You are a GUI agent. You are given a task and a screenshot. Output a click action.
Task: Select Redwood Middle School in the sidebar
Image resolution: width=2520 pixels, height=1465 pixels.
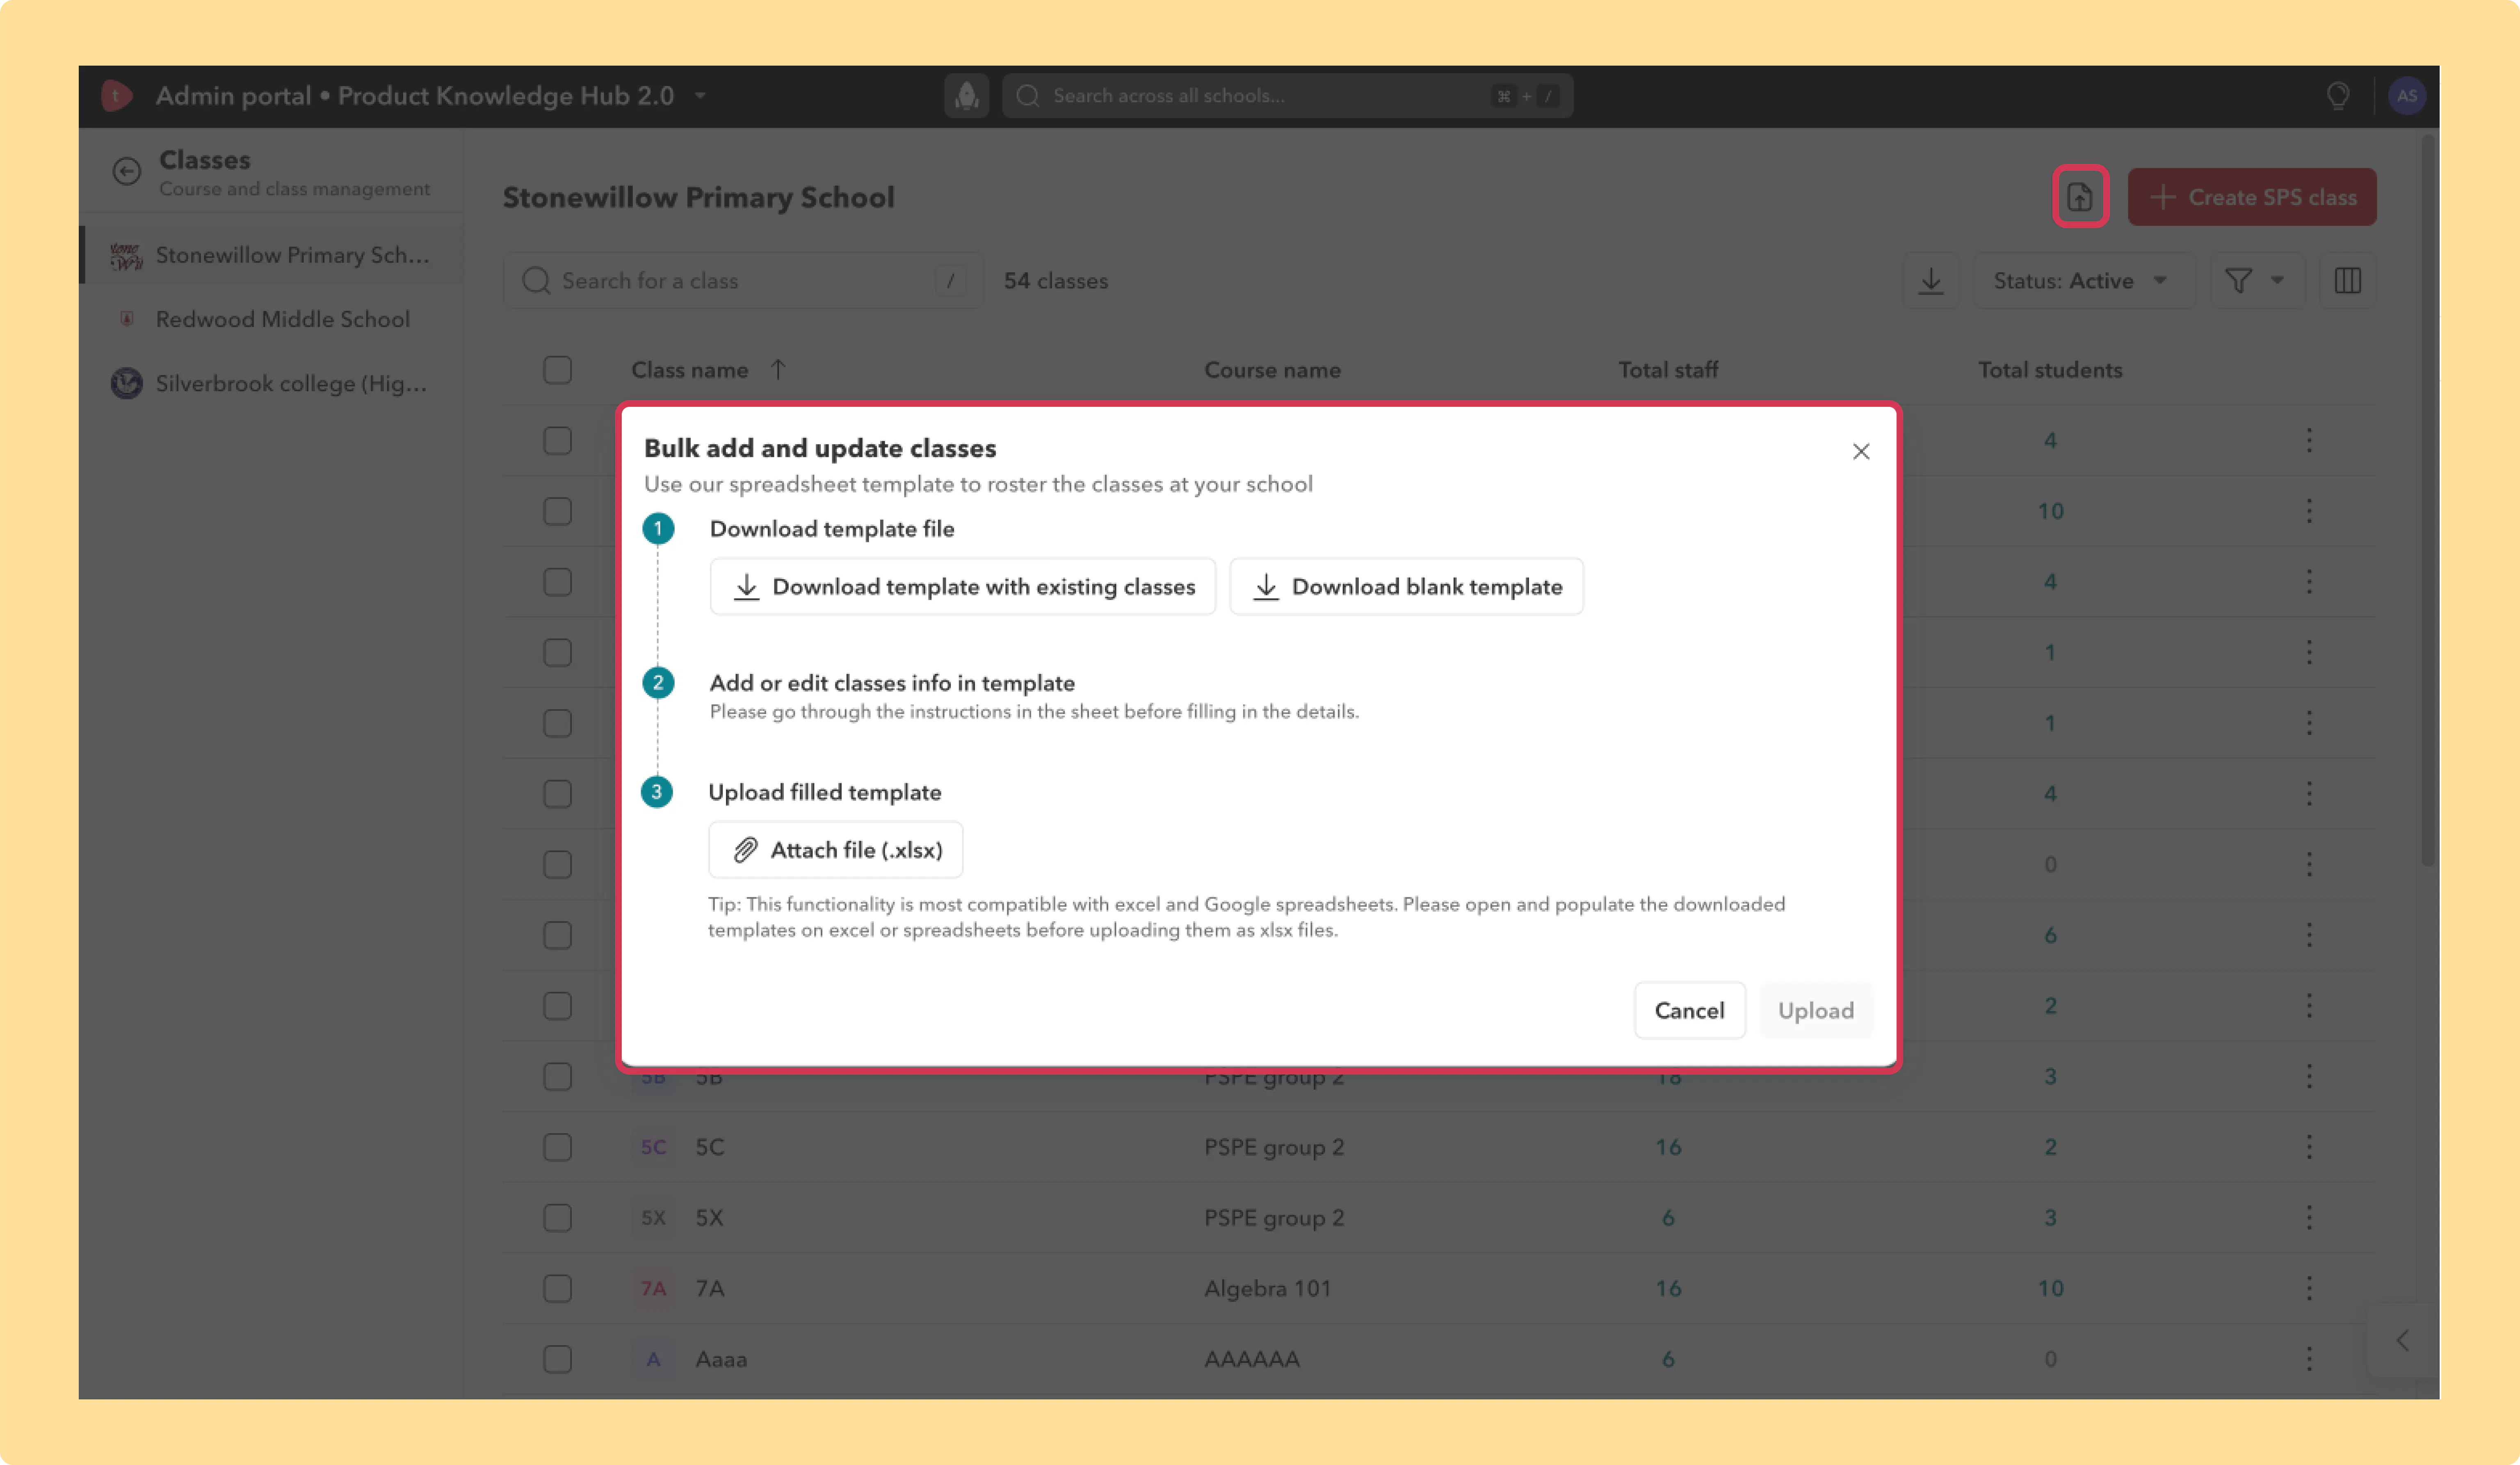272,319
